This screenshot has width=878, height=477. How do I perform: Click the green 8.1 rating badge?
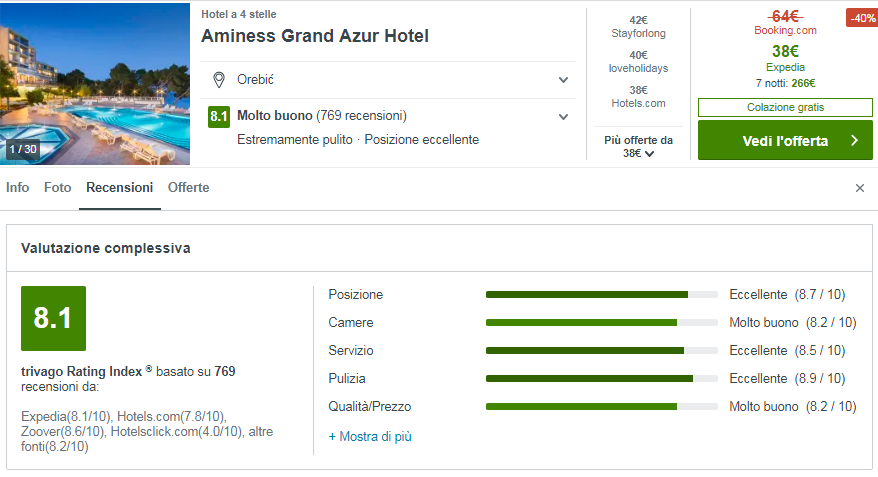(x=219, y=116)
